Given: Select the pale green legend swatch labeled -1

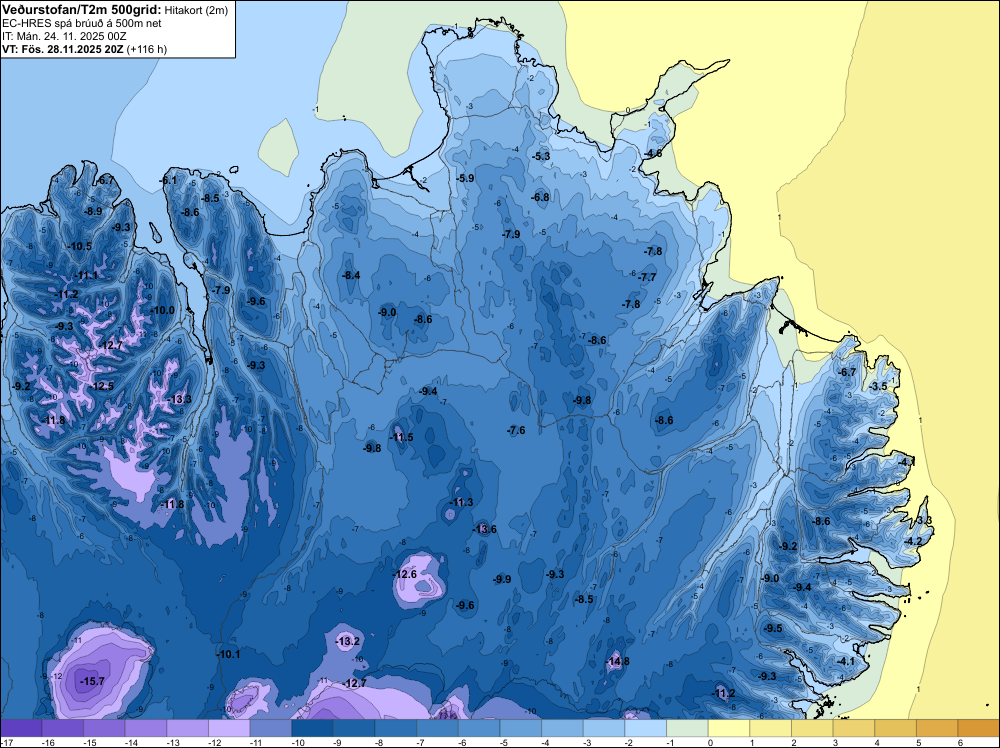Looking at the screenshot, I should [687, 728].
